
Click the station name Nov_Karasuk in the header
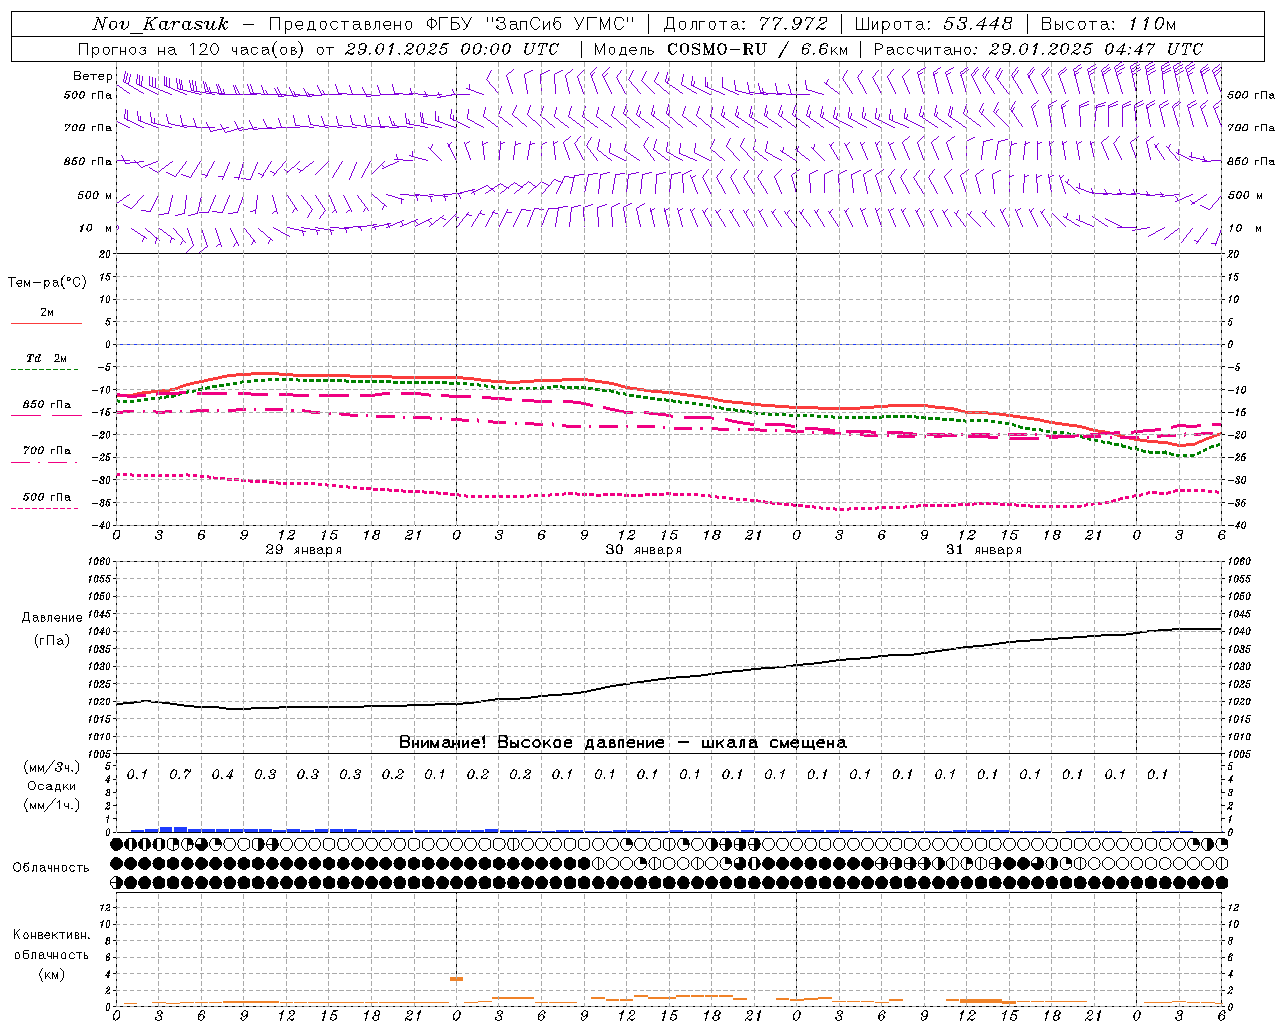[x=160, y=24]
